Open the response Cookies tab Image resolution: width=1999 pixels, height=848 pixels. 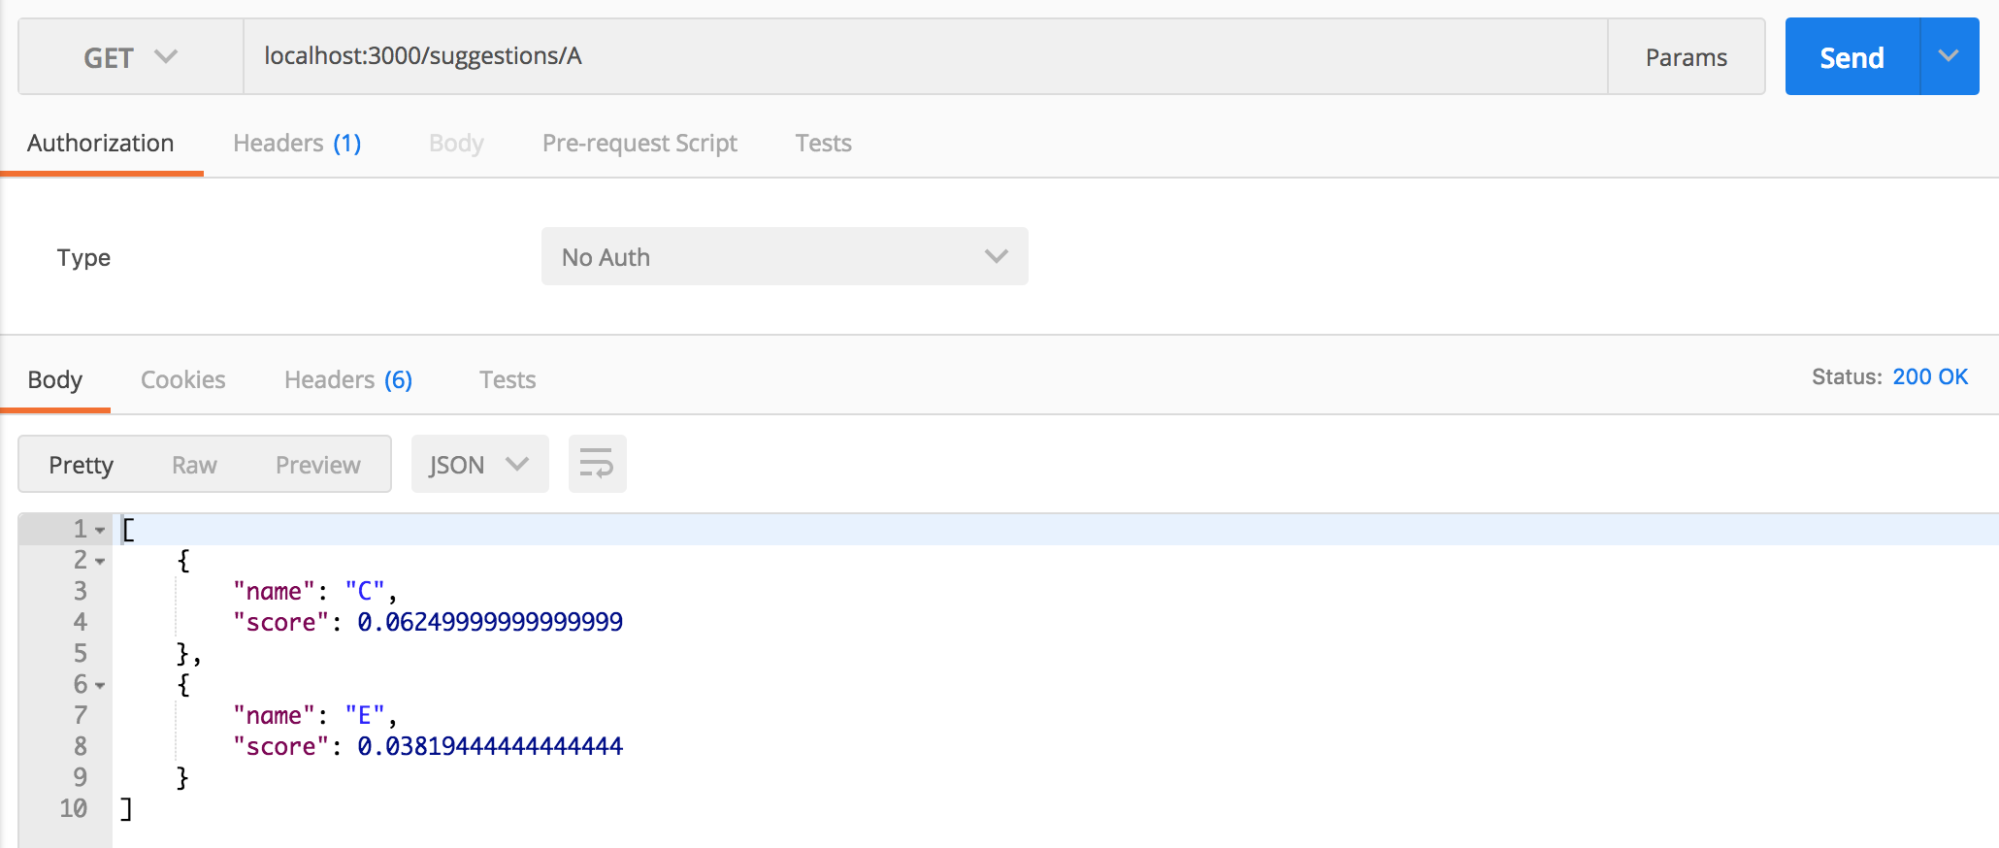[183, 380]
